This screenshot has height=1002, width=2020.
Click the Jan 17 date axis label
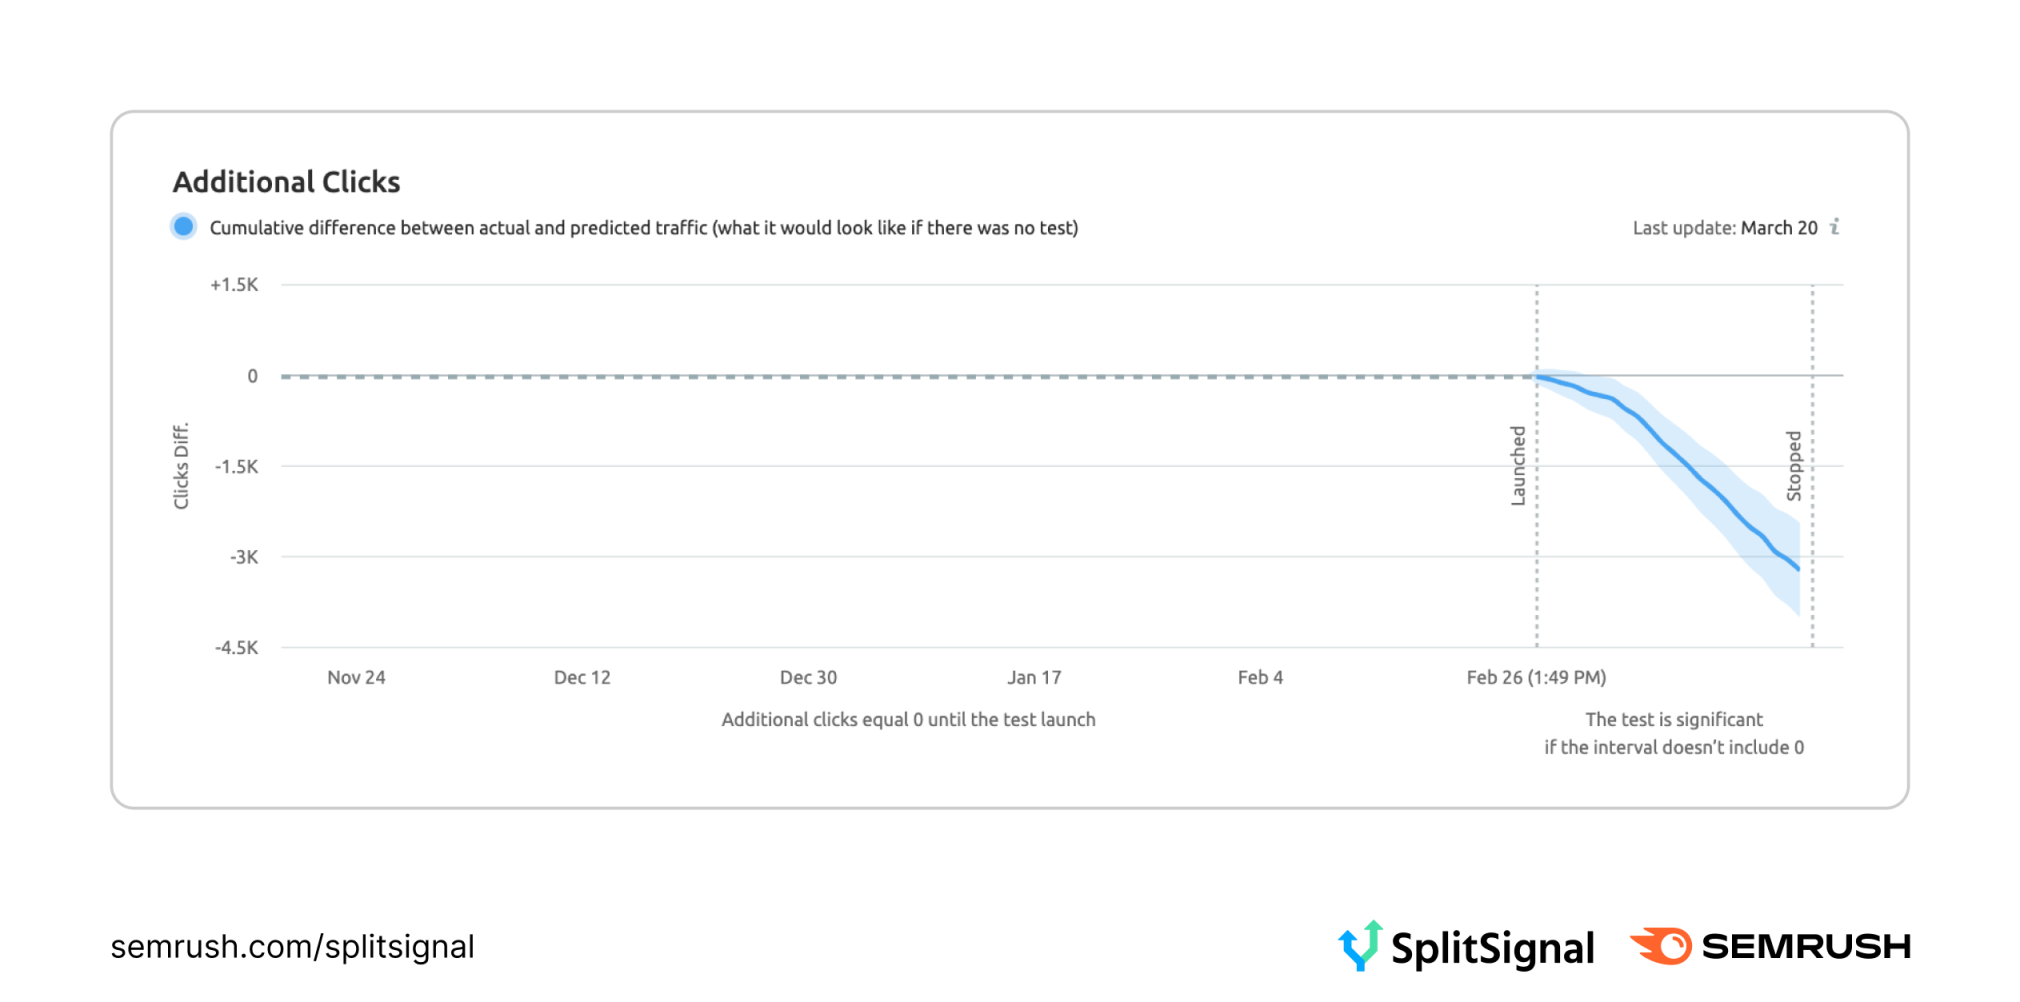coord(1034,677)
